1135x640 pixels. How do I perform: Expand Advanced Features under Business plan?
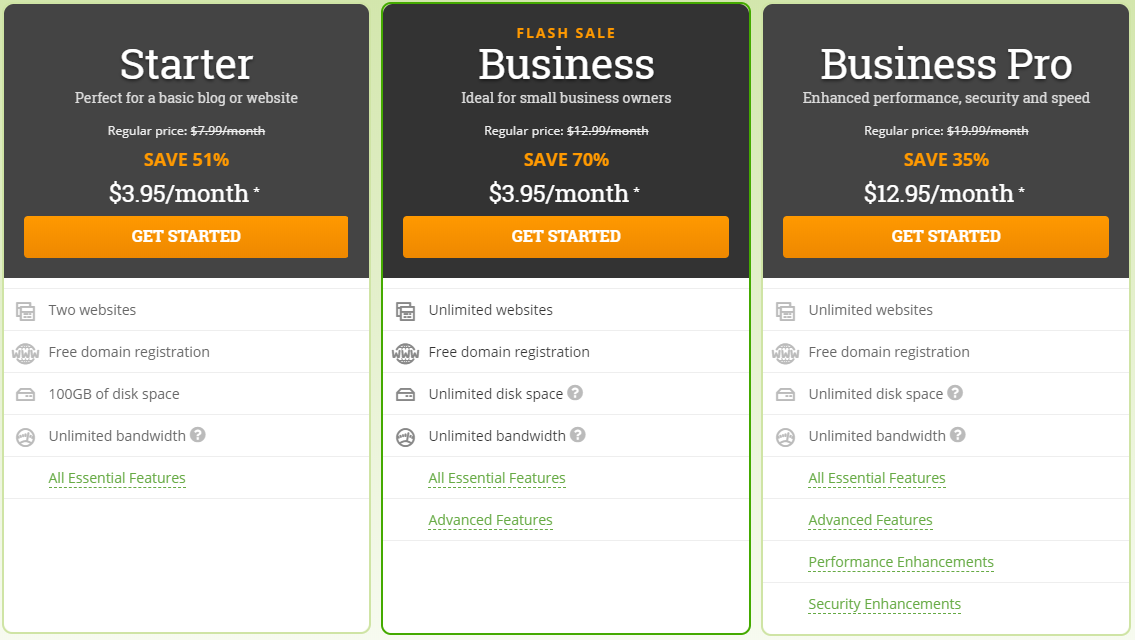click(490, 520)
